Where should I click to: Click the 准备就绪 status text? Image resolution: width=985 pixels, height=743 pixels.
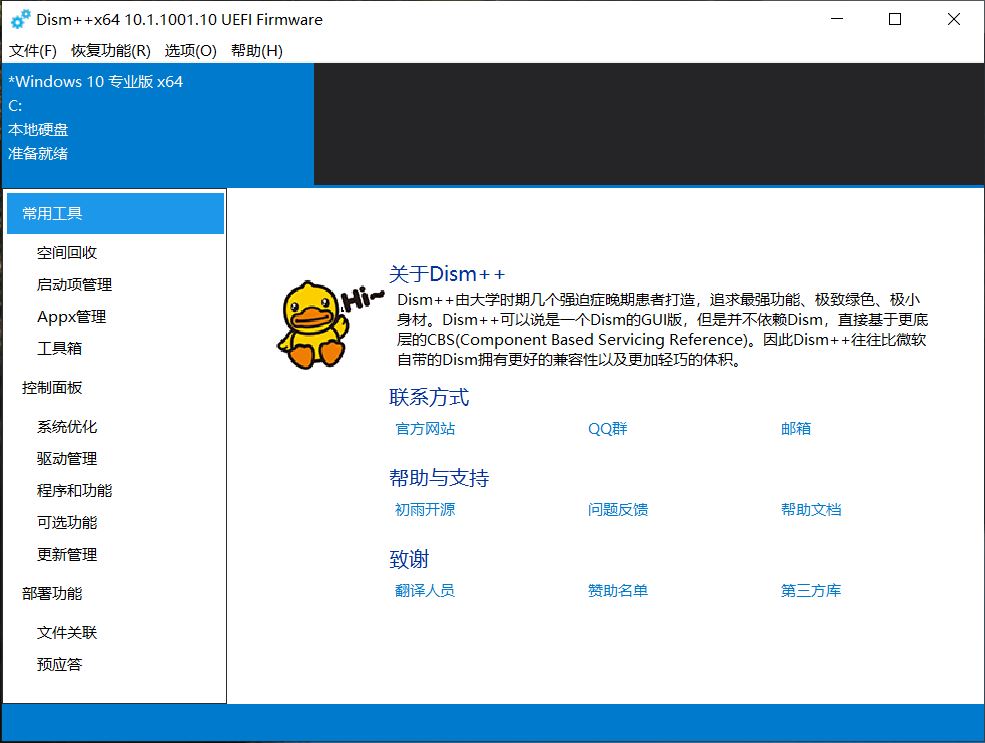tap(38, 153)
